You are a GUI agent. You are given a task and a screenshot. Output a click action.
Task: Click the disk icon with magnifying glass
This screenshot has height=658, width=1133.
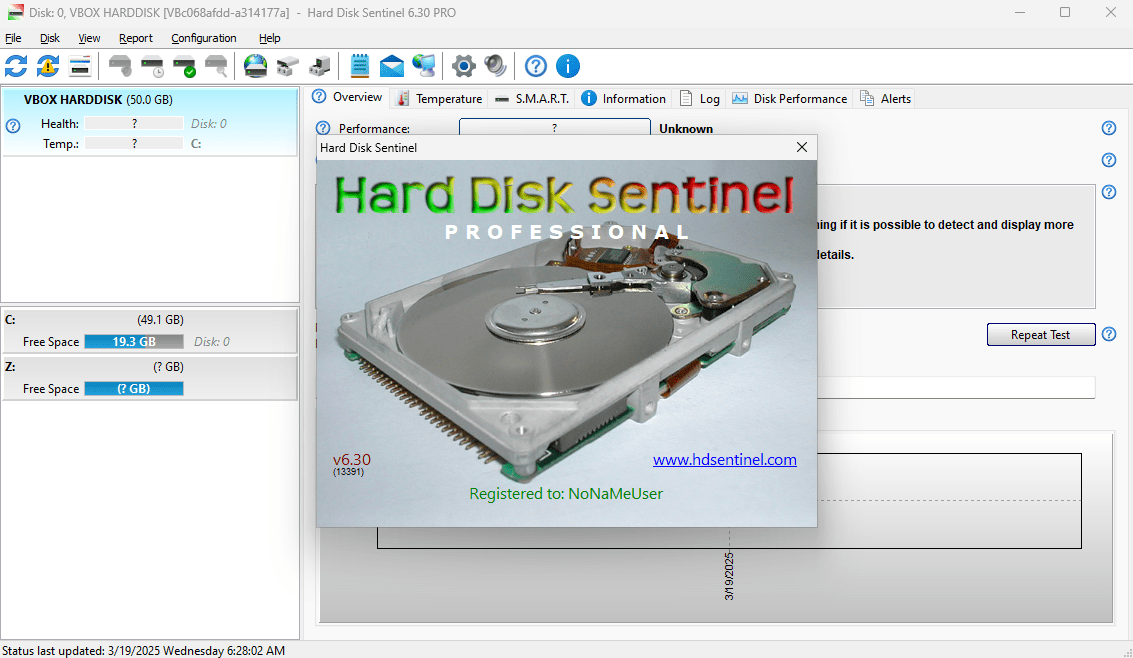click(x=216, y=66)
